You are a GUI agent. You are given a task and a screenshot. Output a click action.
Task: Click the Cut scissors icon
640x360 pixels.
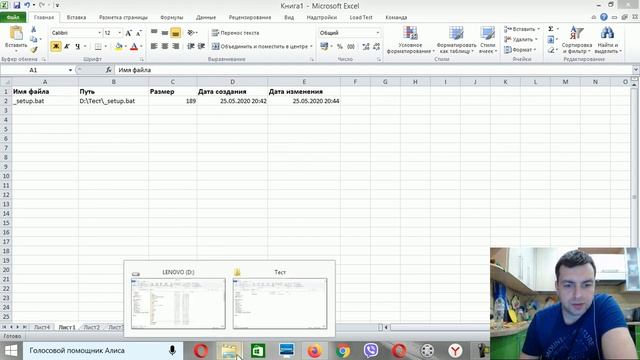33,29
